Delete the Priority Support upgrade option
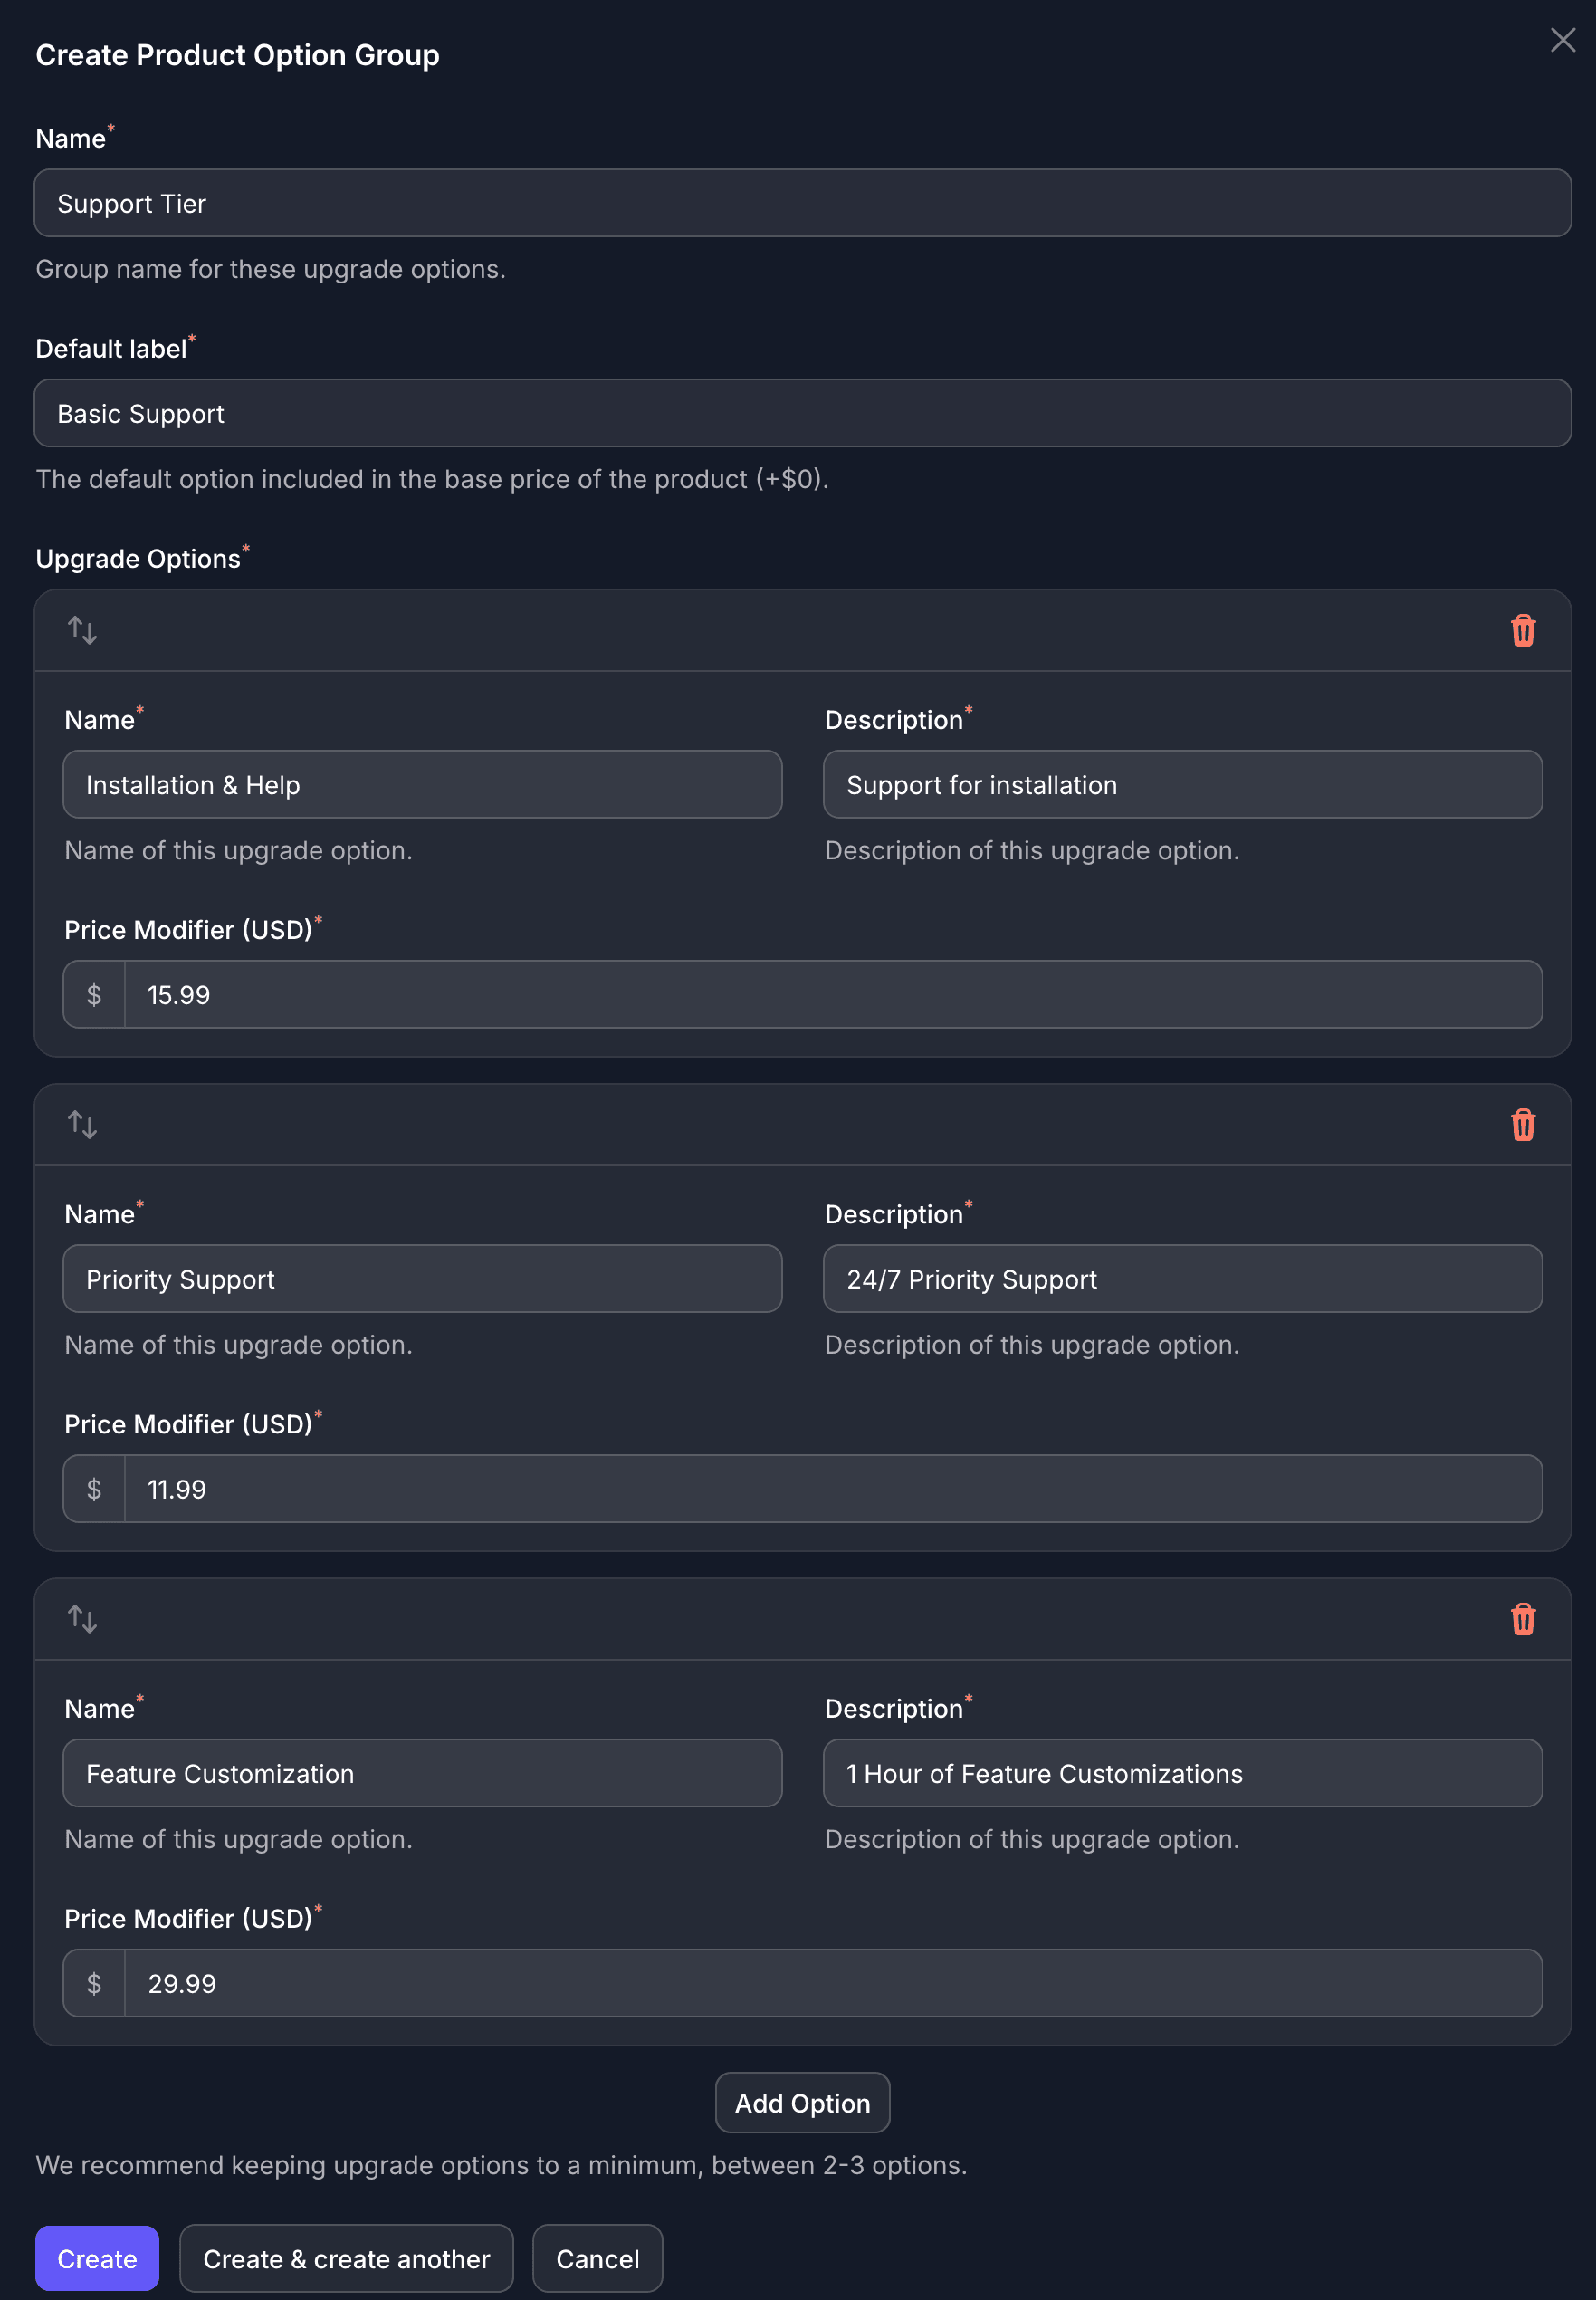Screen dimensions: 1596x2300 (x=1523, y=1124)
